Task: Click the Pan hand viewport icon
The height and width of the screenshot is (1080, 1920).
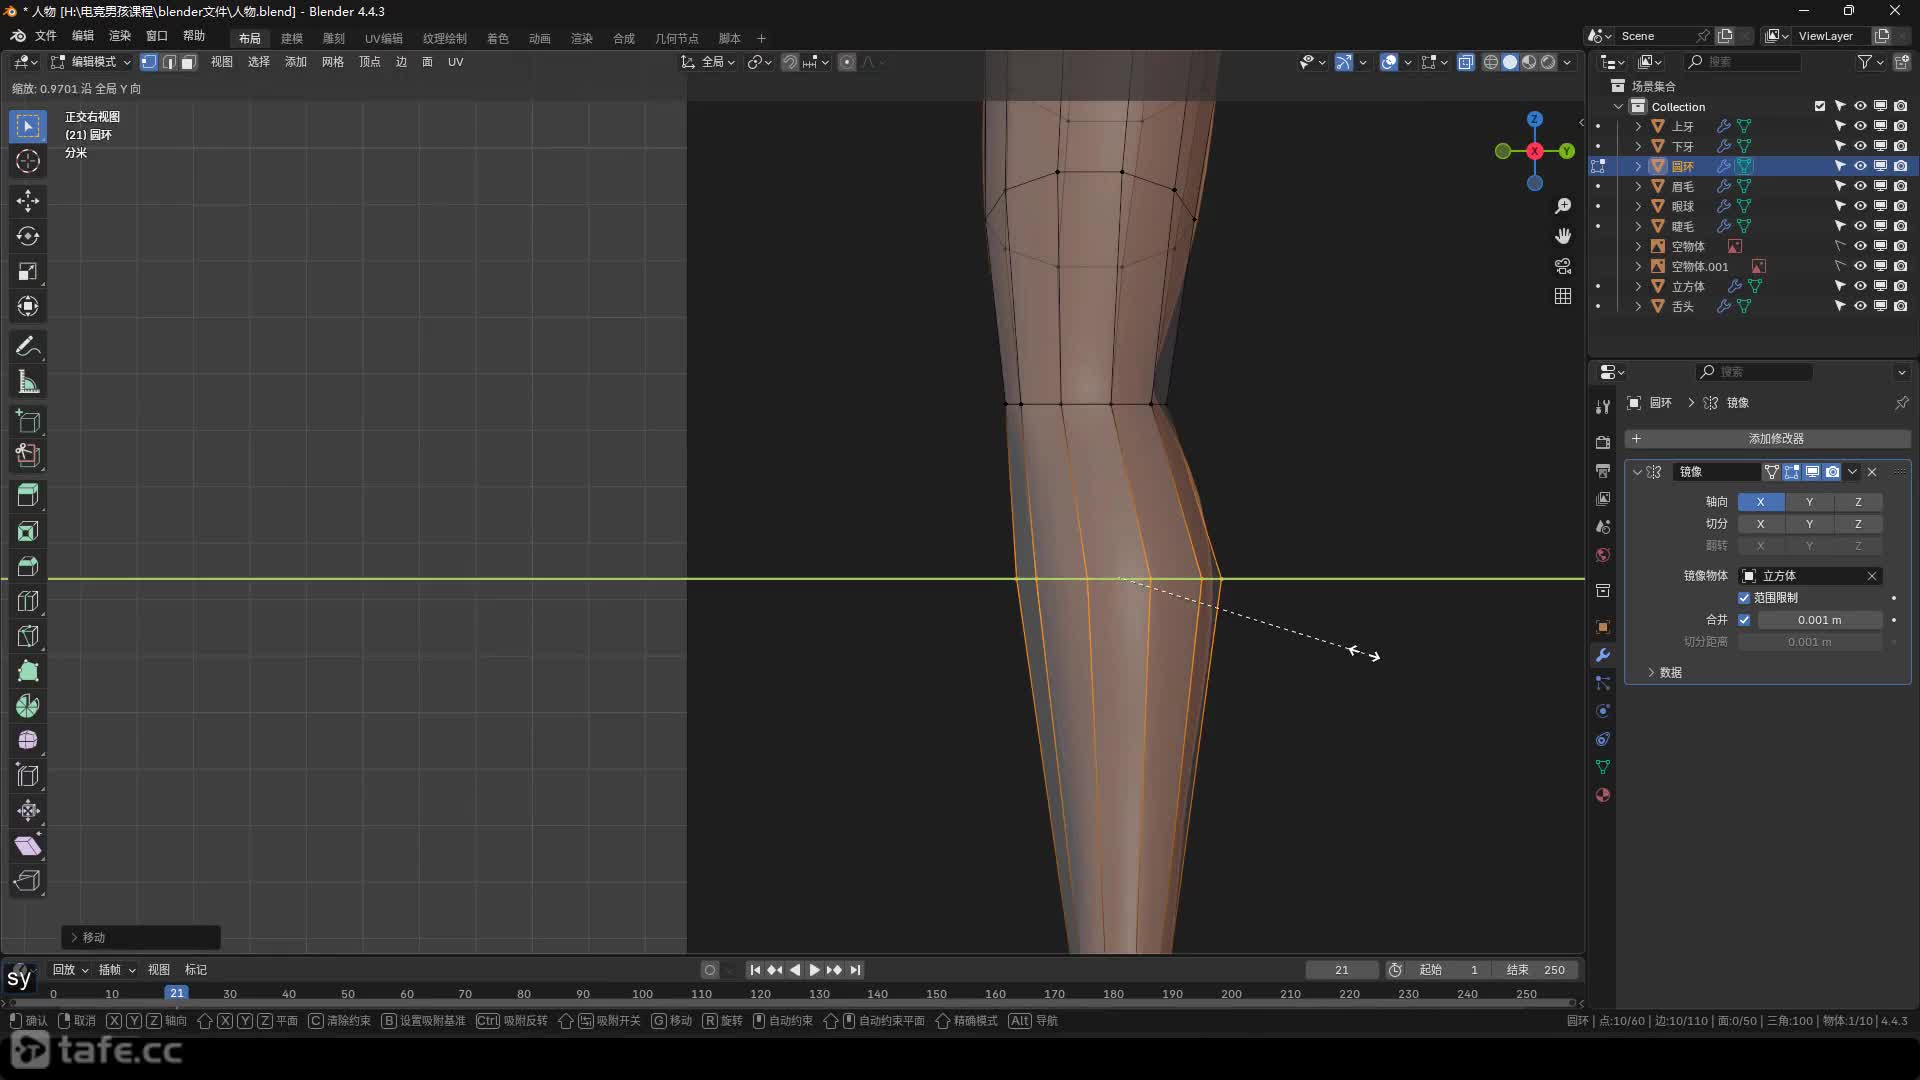Action: point(1563,236)
